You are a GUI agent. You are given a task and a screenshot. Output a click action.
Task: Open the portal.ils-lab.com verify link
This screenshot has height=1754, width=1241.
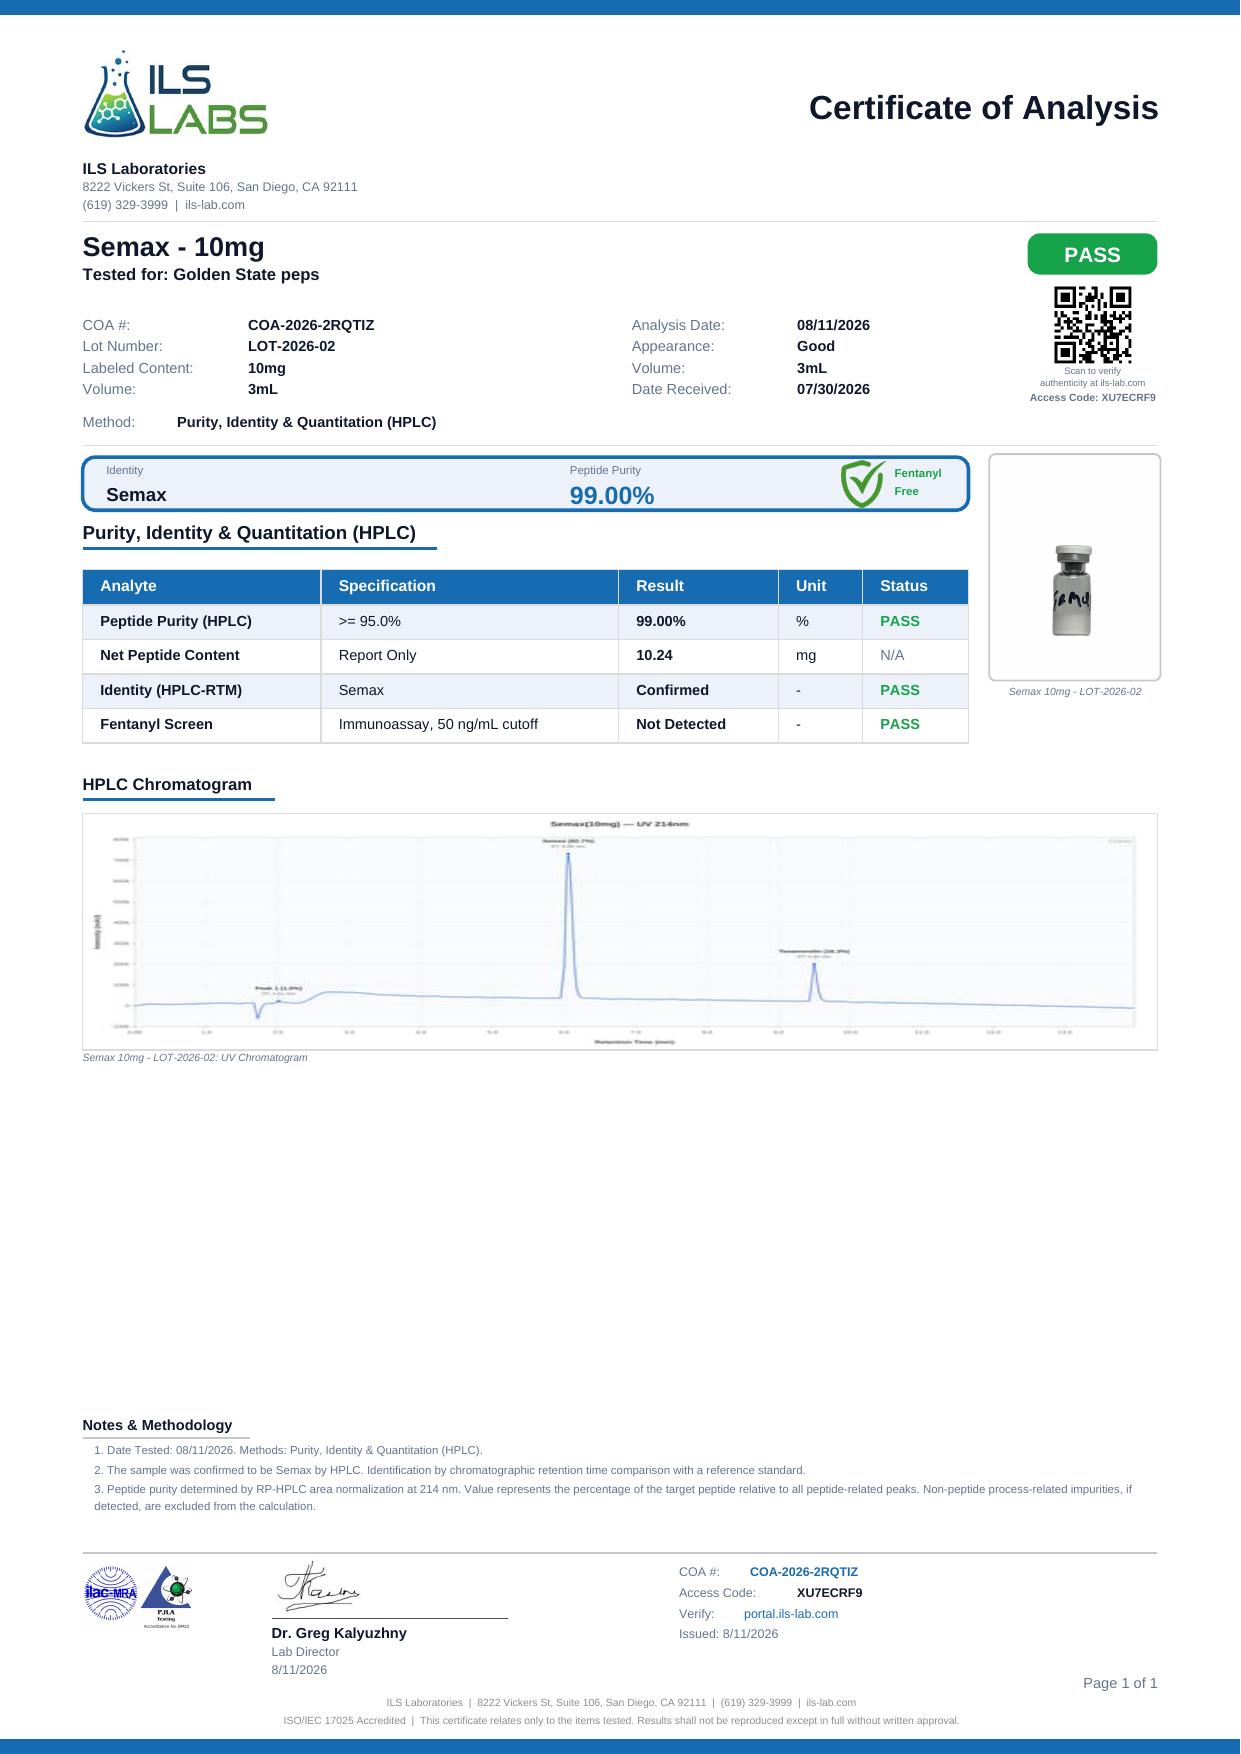click(x=791, y=1613)
